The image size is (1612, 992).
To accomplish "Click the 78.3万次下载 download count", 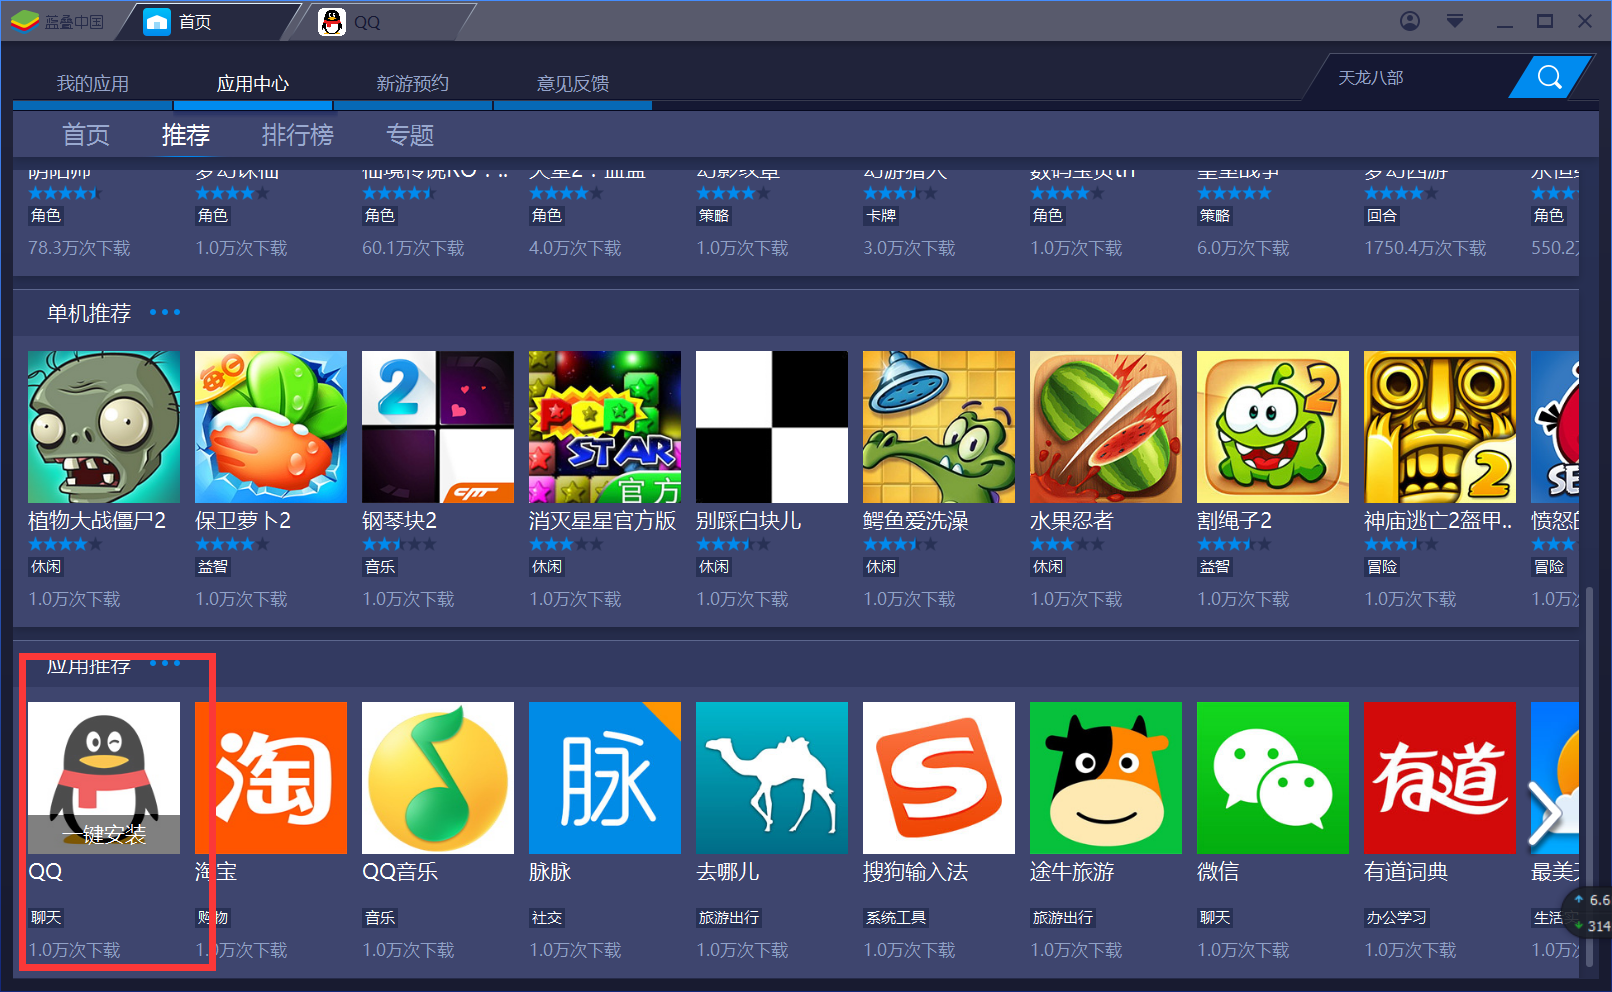I will (x=79, y=248).
